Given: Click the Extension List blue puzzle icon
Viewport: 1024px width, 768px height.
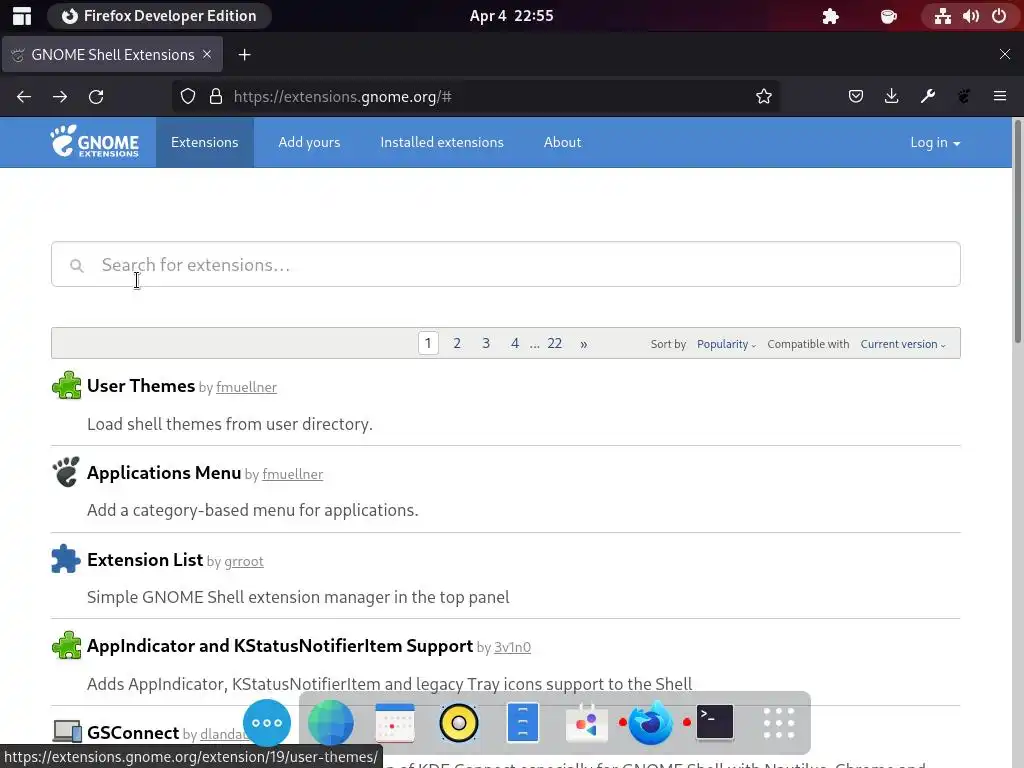Looking at the screenshot, I should coord(66,558).
